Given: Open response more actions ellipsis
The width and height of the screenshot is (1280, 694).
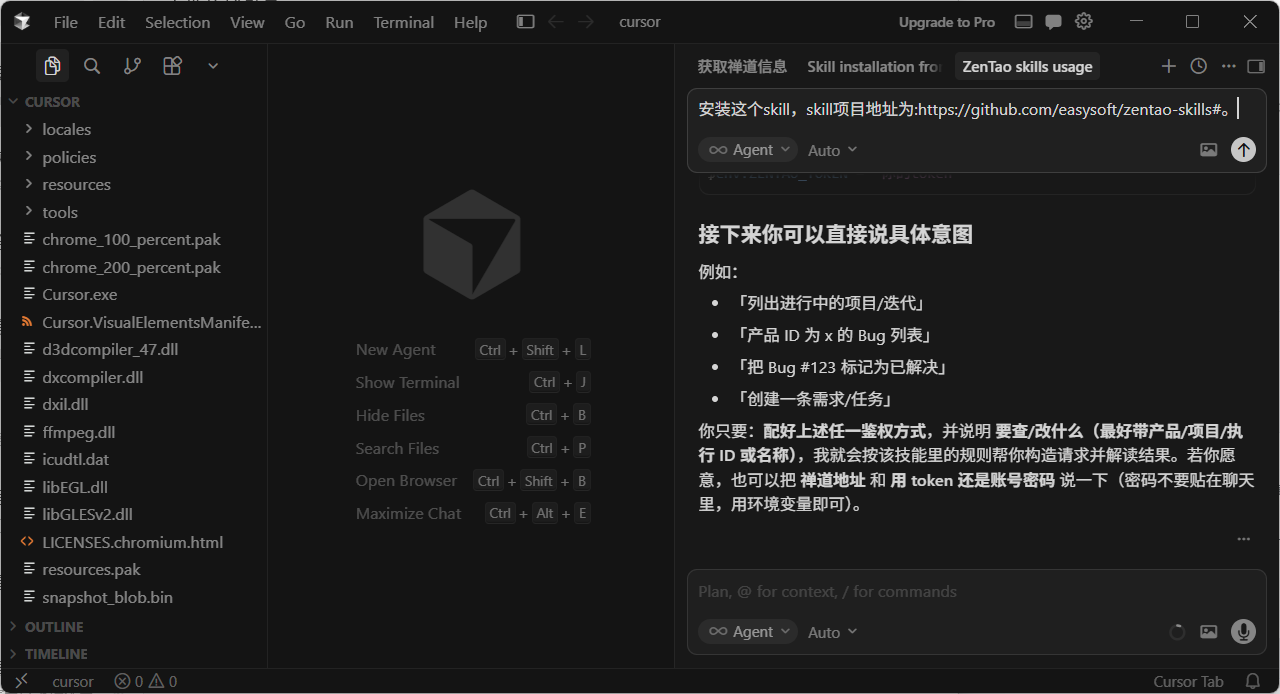Looking at the screenshot, I should 1243,539.
